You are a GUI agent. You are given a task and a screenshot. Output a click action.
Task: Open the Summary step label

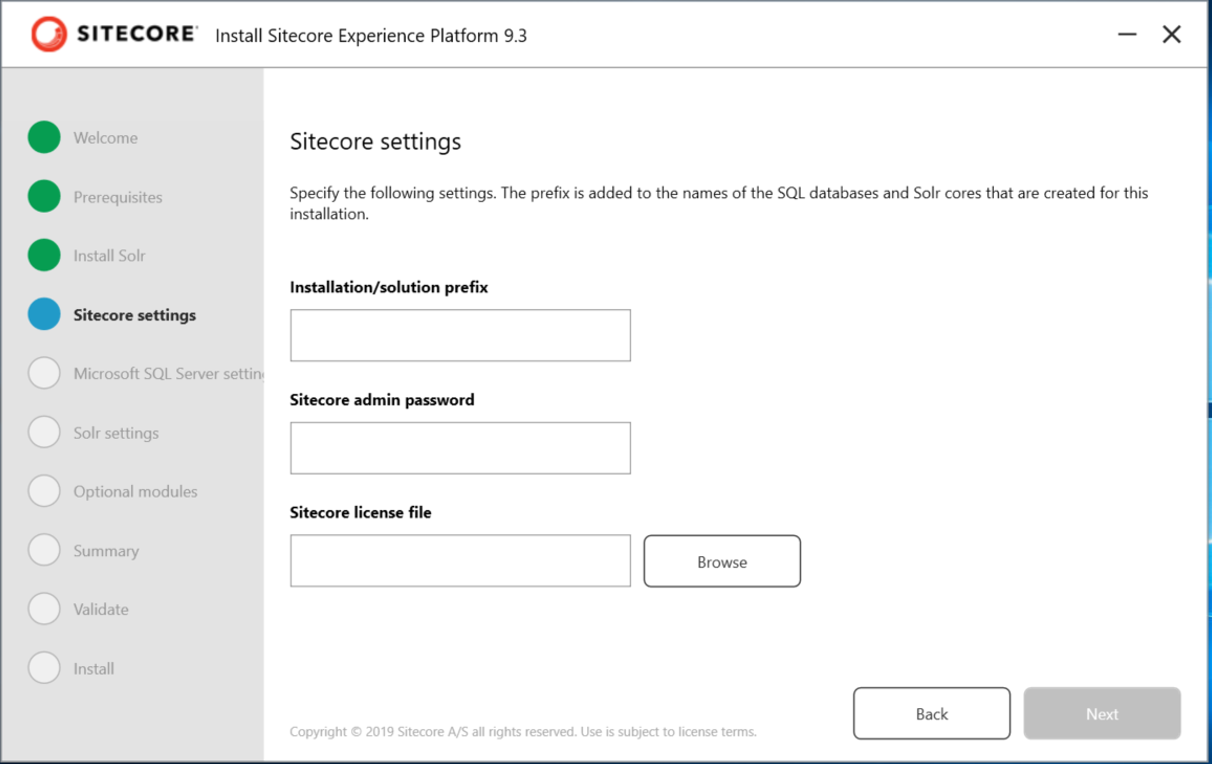pyautogui.click(x=106, y=551)
